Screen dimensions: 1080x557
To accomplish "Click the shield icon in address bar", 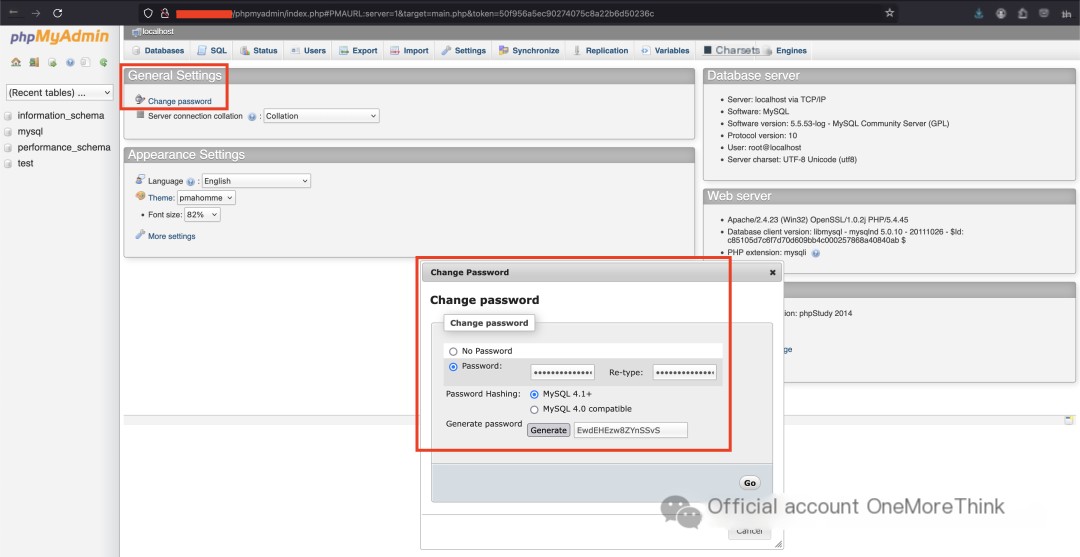I will coord(148,13).
